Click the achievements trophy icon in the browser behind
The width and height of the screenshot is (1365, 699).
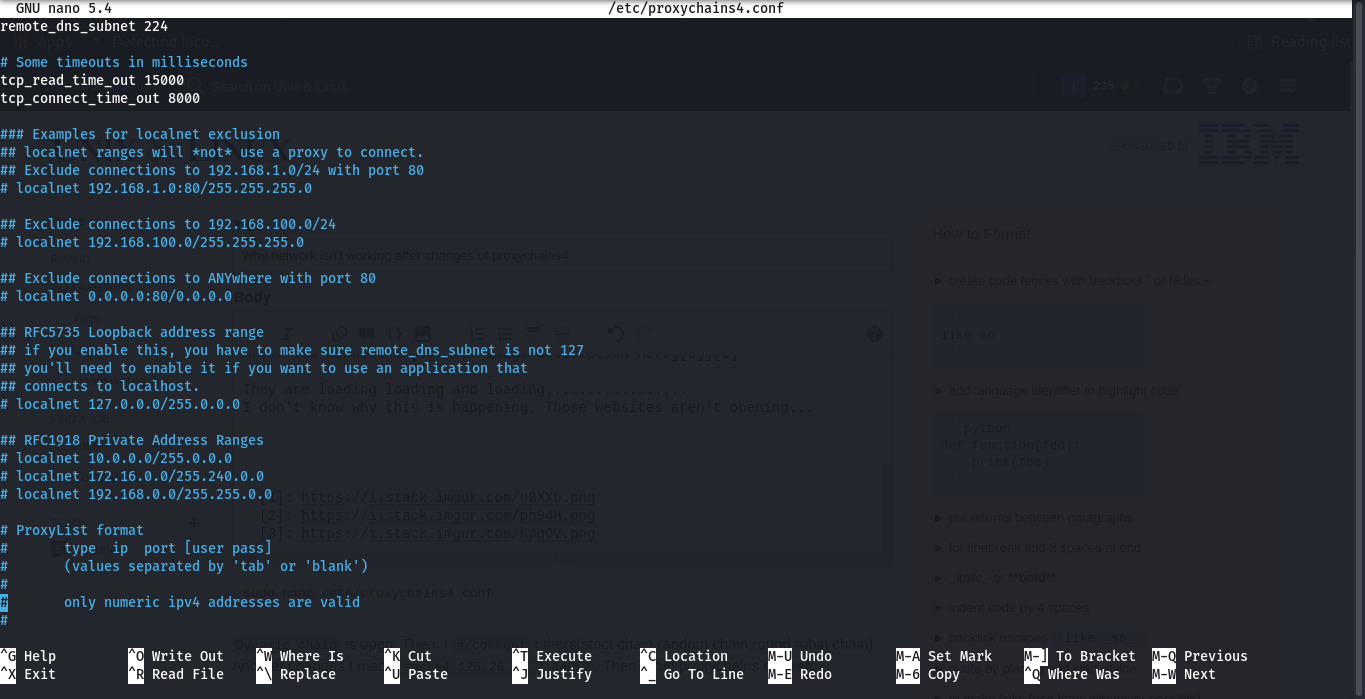click(1212, 86)
